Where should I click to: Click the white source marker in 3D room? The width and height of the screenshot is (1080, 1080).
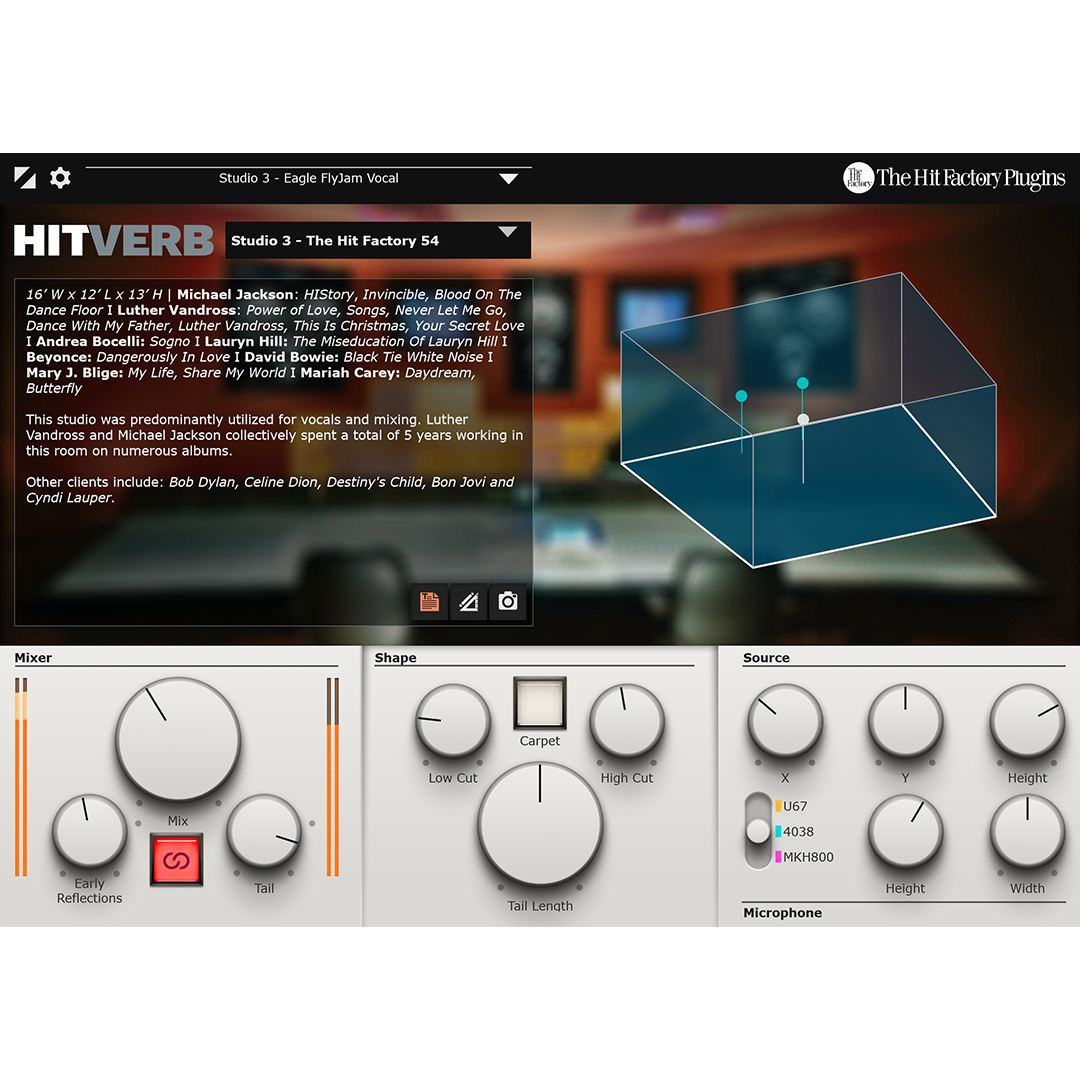(x=802, y=419)
